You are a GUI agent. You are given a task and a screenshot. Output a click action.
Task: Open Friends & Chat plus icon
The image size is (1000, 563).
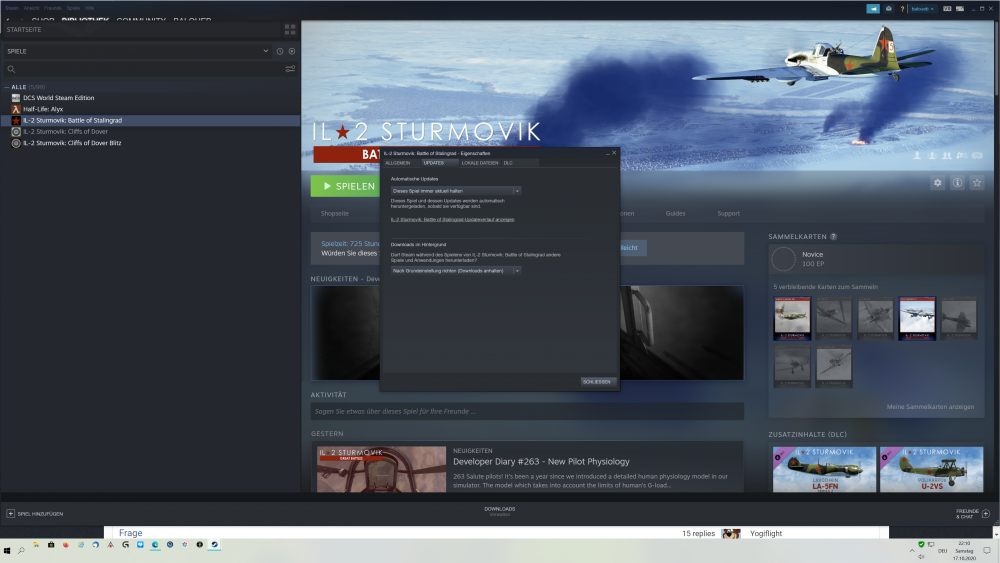click(x=986, y=513)
